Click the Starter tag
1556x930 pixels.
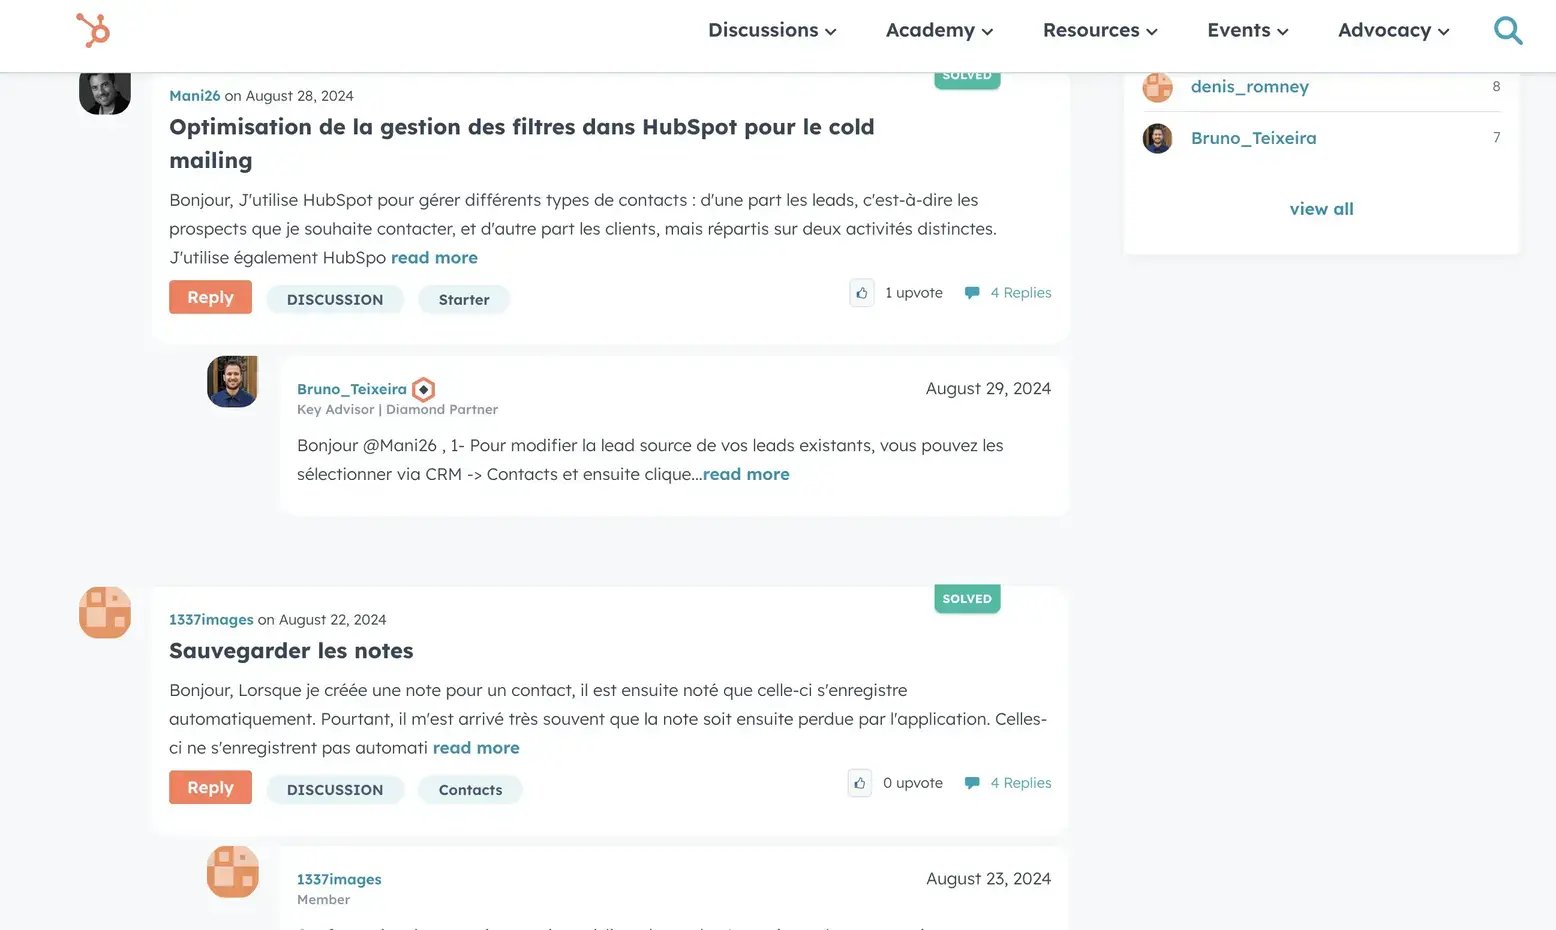pos(464,299)
